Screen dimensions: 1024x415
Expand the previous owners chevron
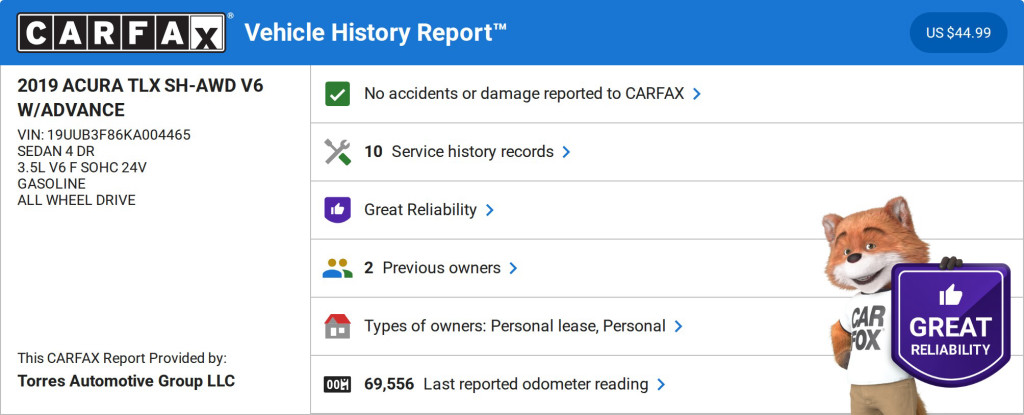click(x=513, y=268)
